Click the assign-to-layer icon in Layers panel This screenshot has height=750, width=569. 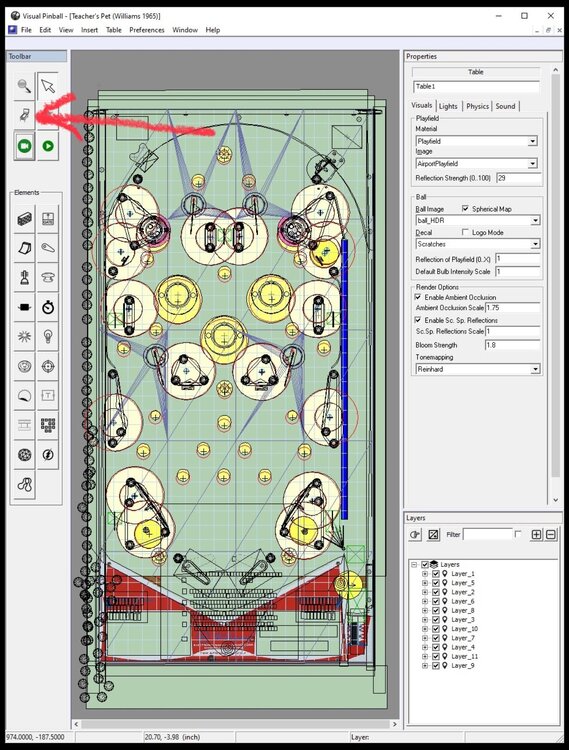click(x=415, y=534)
